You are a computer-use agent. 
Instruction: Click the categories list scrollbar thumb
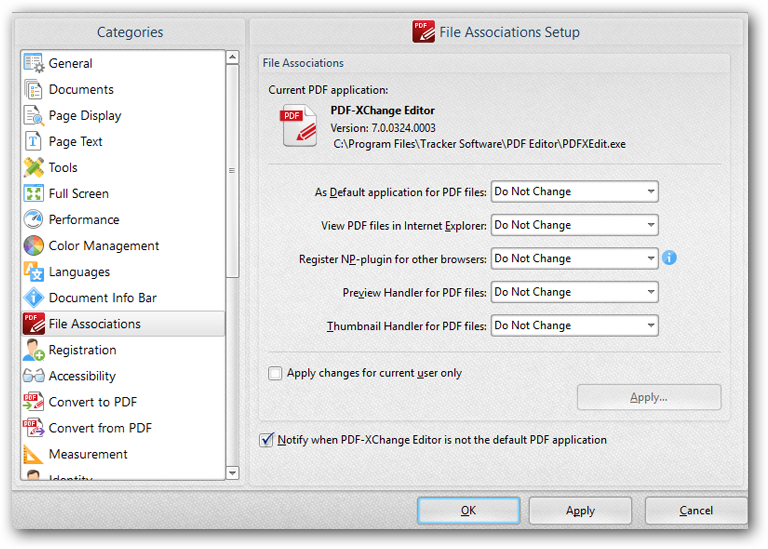(232, 171)
